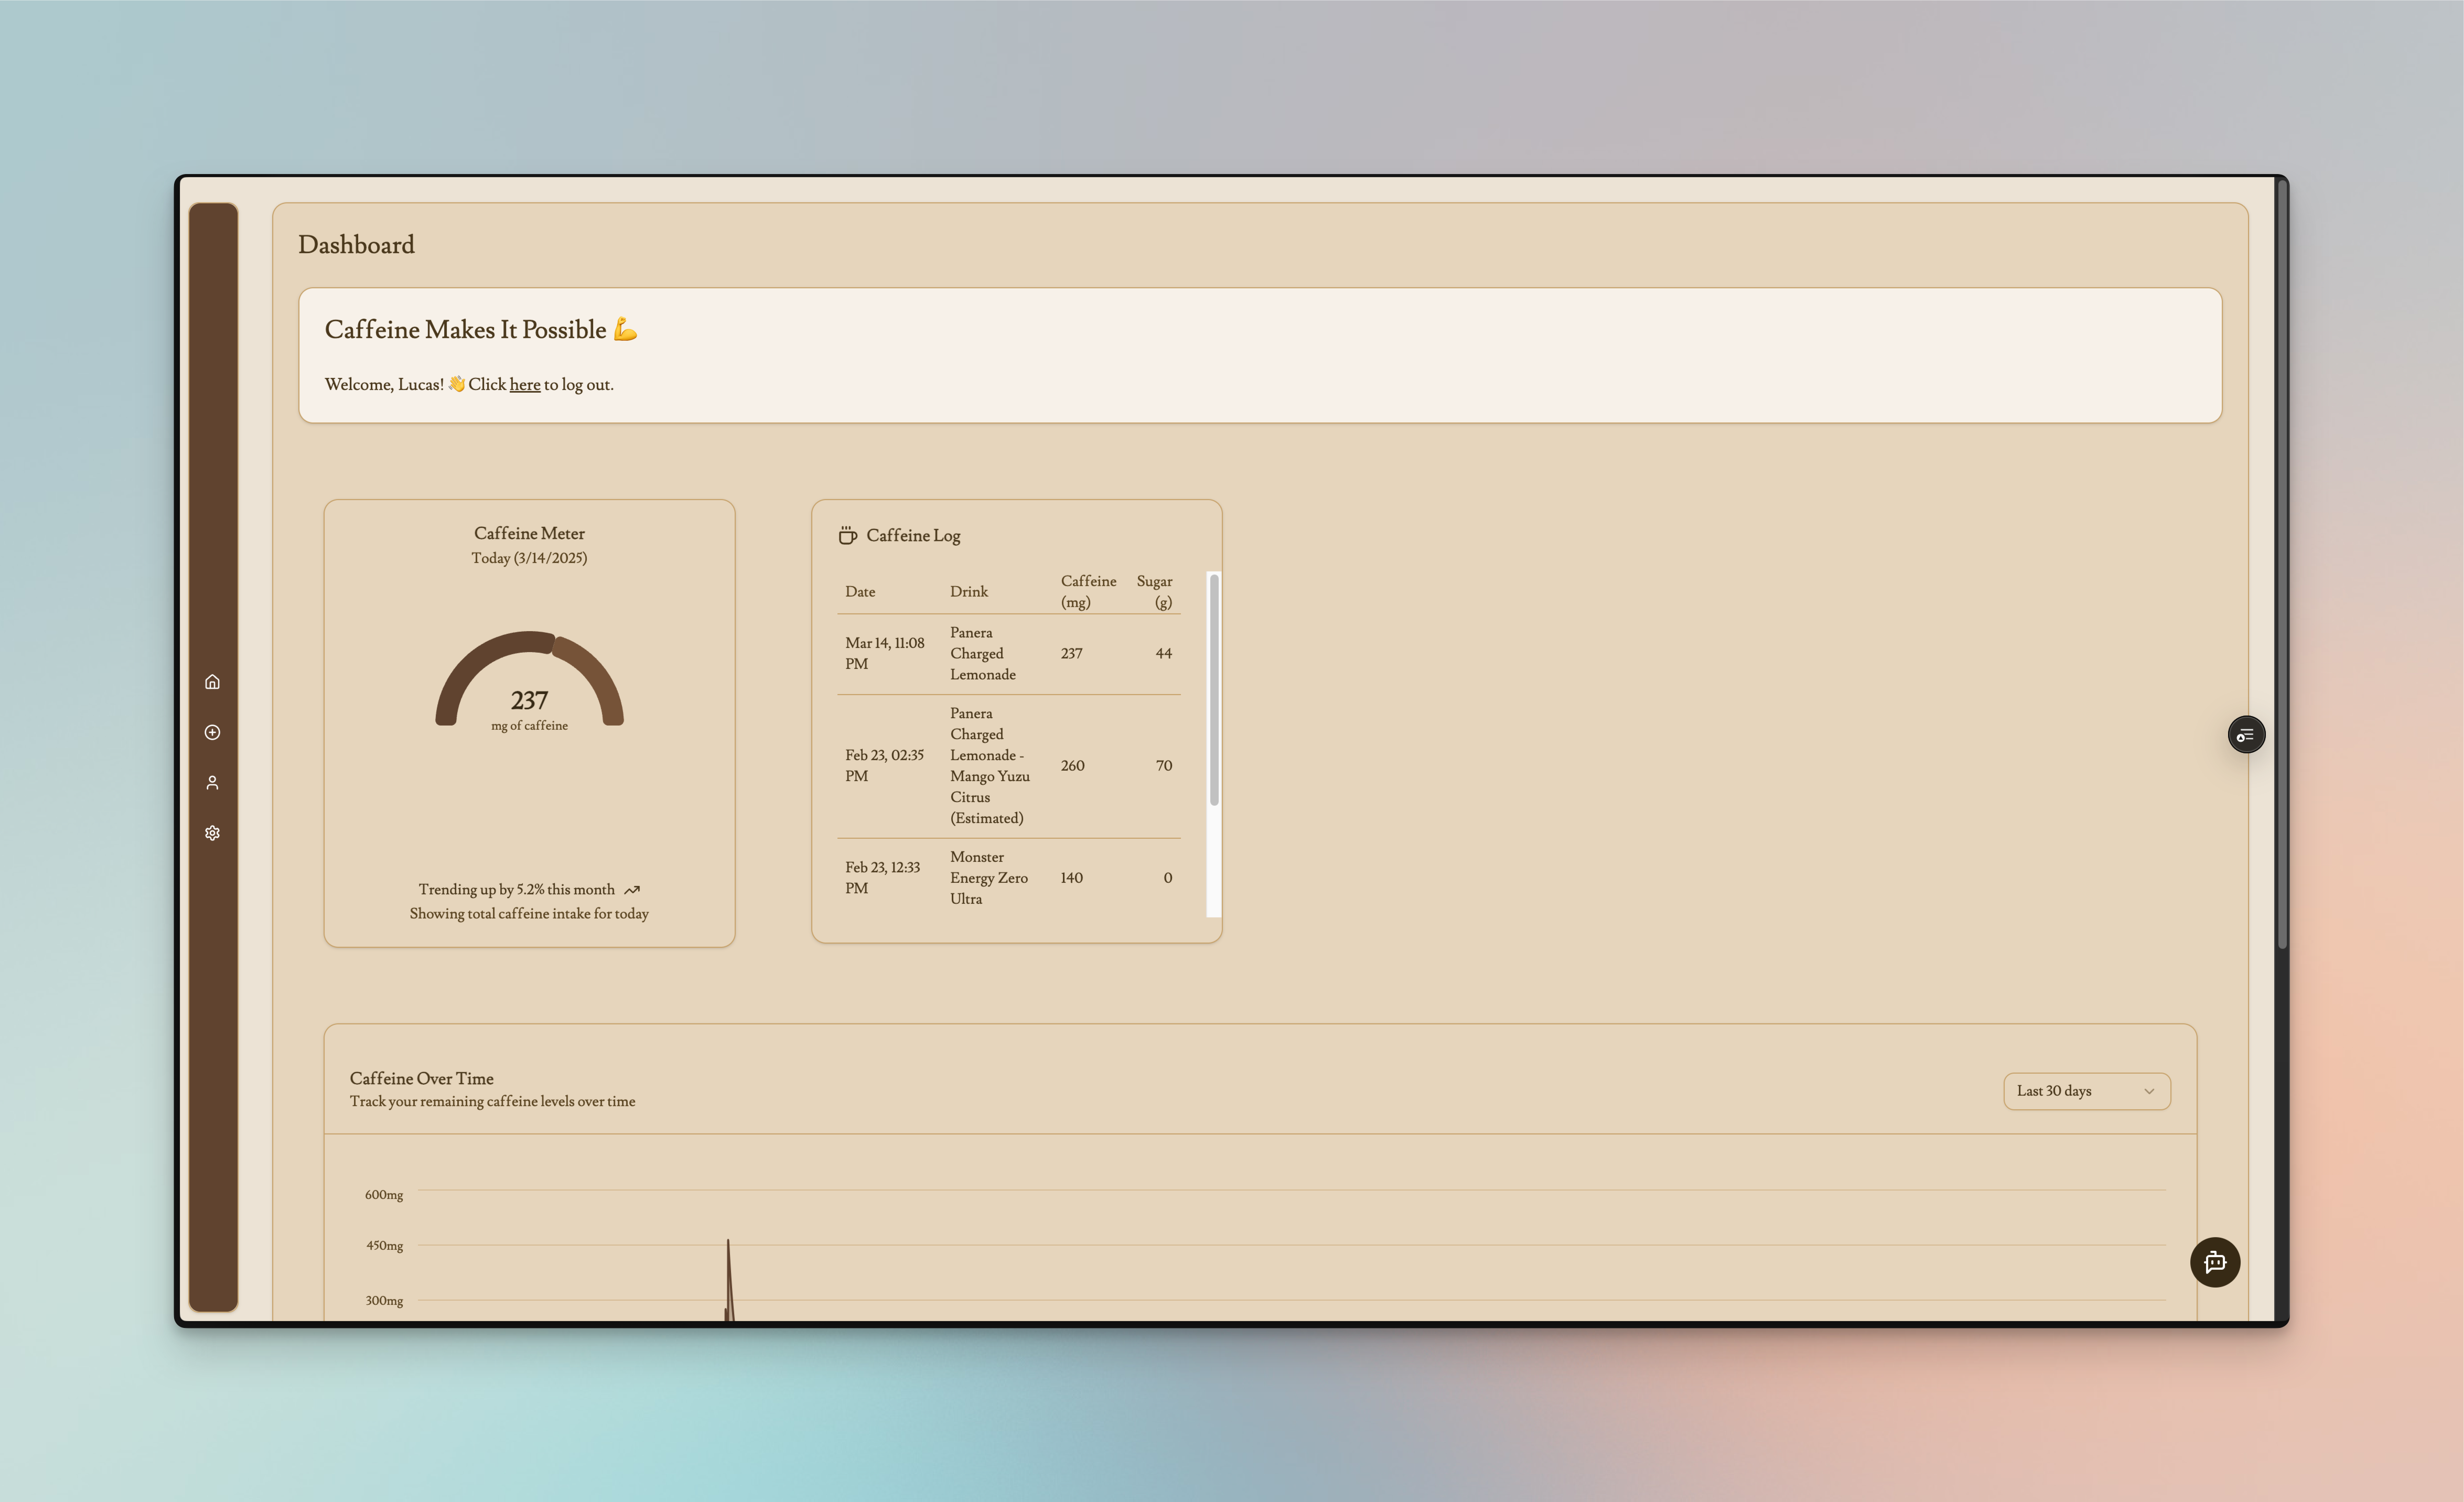Click the 'here' link to log out
2464x1502 pixels.
(x=524, y=385)
